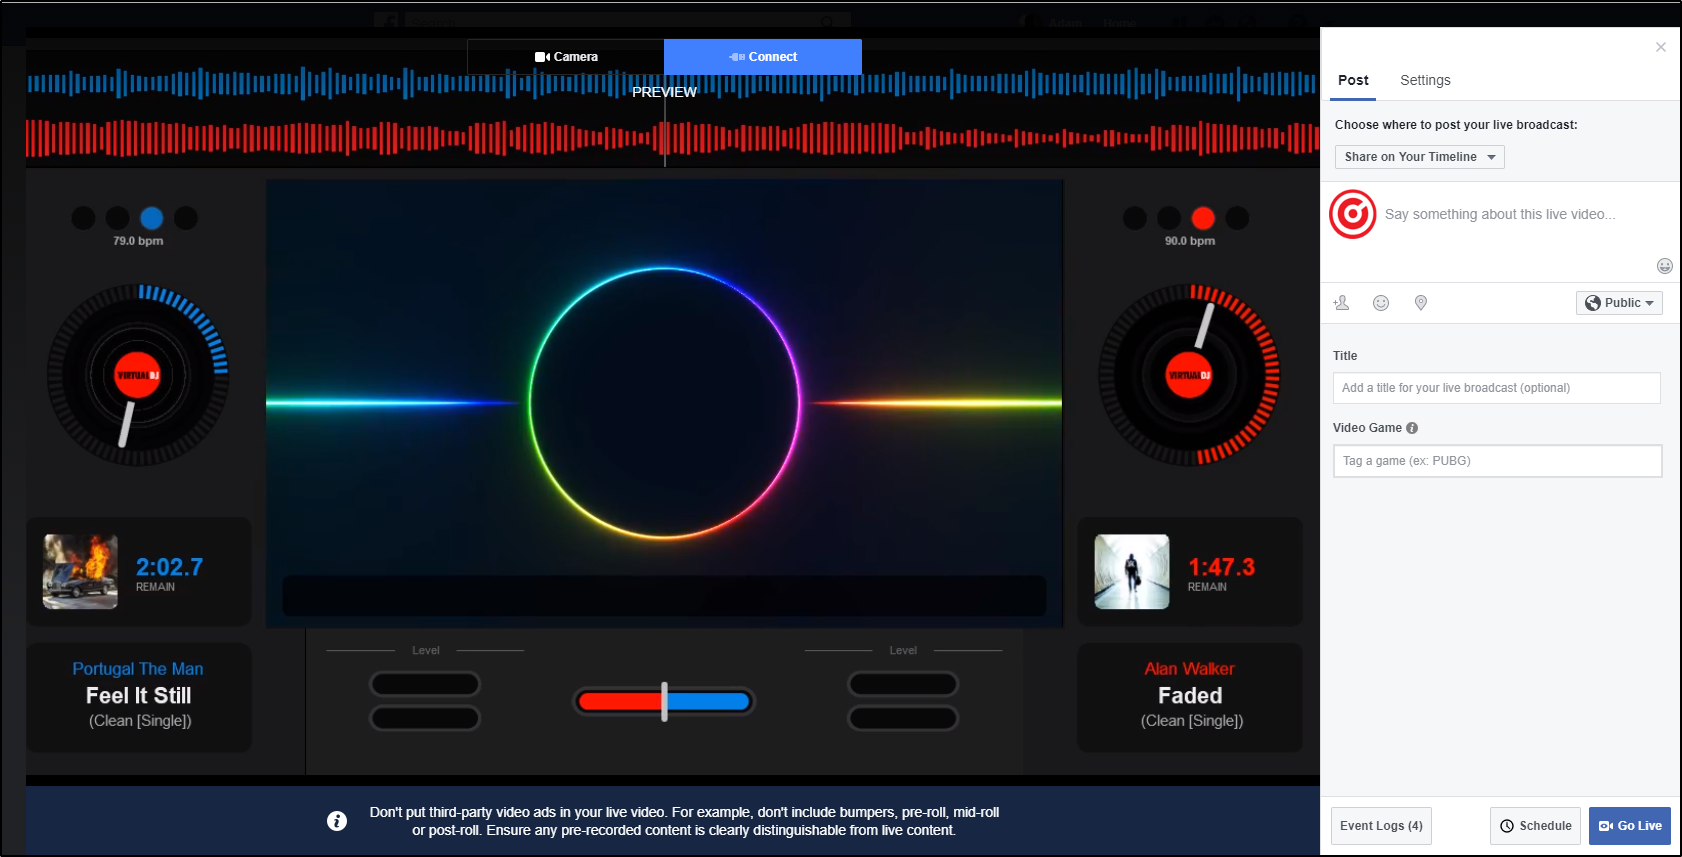Image resolution: width=1682 pixels, height=857 pixels.
Task: Open the Public privacy dropdown
Action: (1619, 303)
